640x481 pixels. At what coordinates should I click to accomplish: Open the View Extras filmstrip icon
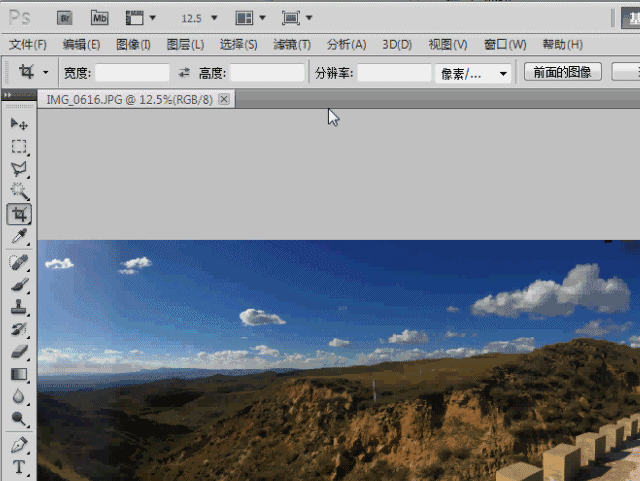134,18
